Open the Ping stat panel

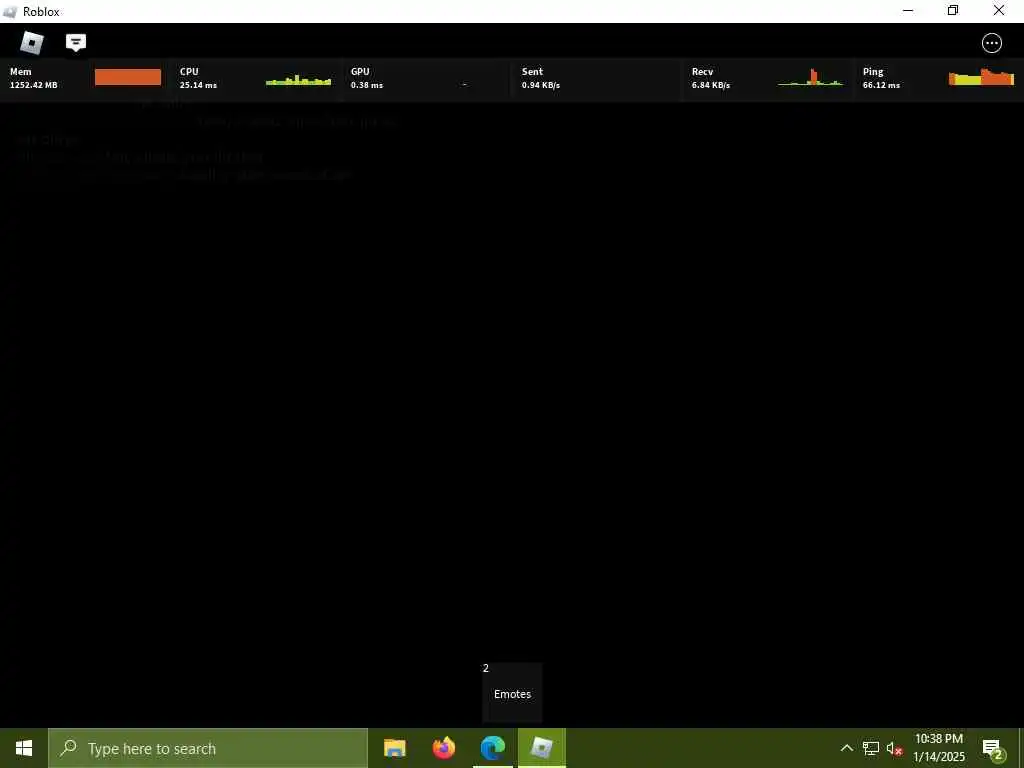pyautogui.click(x=938, y=78)
